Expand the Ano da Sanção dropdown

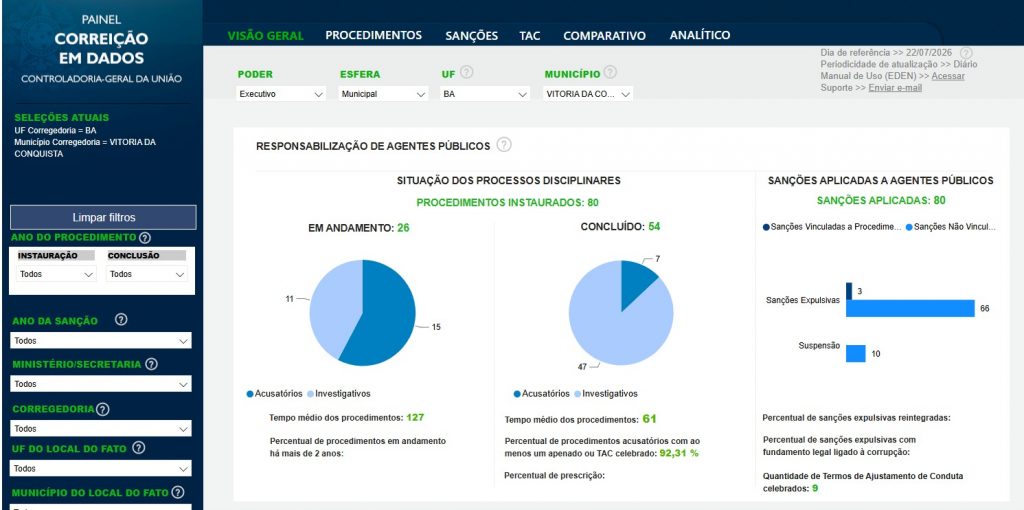point(101,341)
